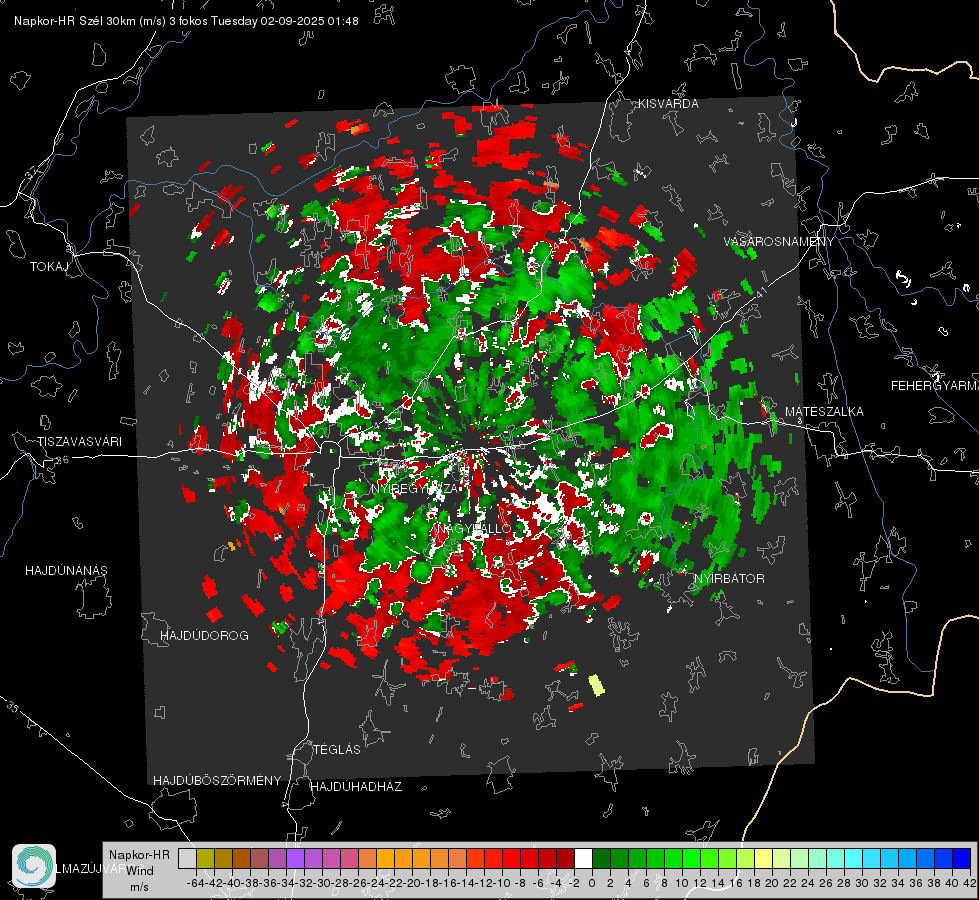
Task: Click the 20 legend scale value
Action: (x=772, y=883)
